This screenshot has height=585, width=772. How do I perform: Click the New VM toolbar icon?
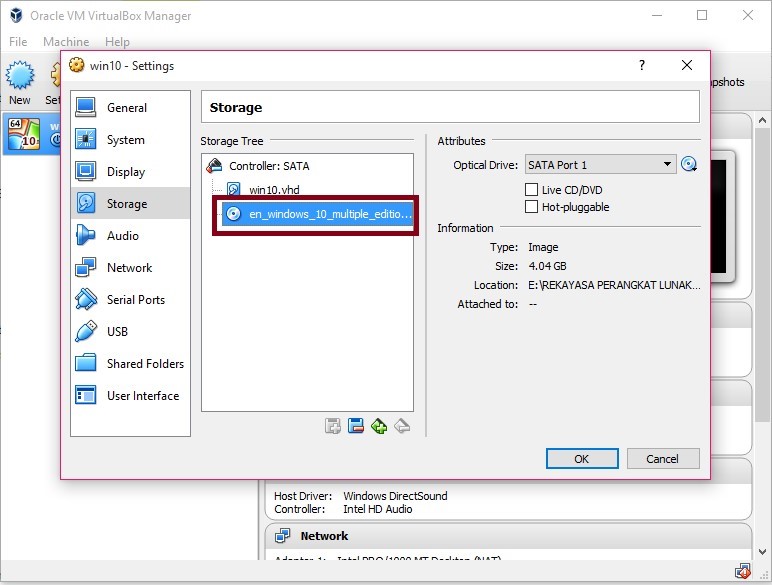(x=20, y=83)
